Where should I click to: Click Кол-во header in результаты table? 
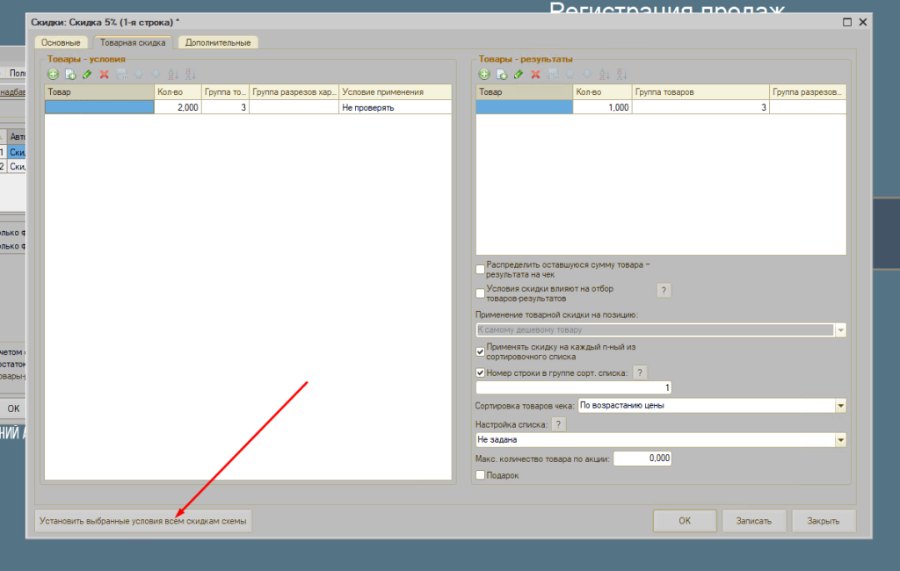pos(602,92)
